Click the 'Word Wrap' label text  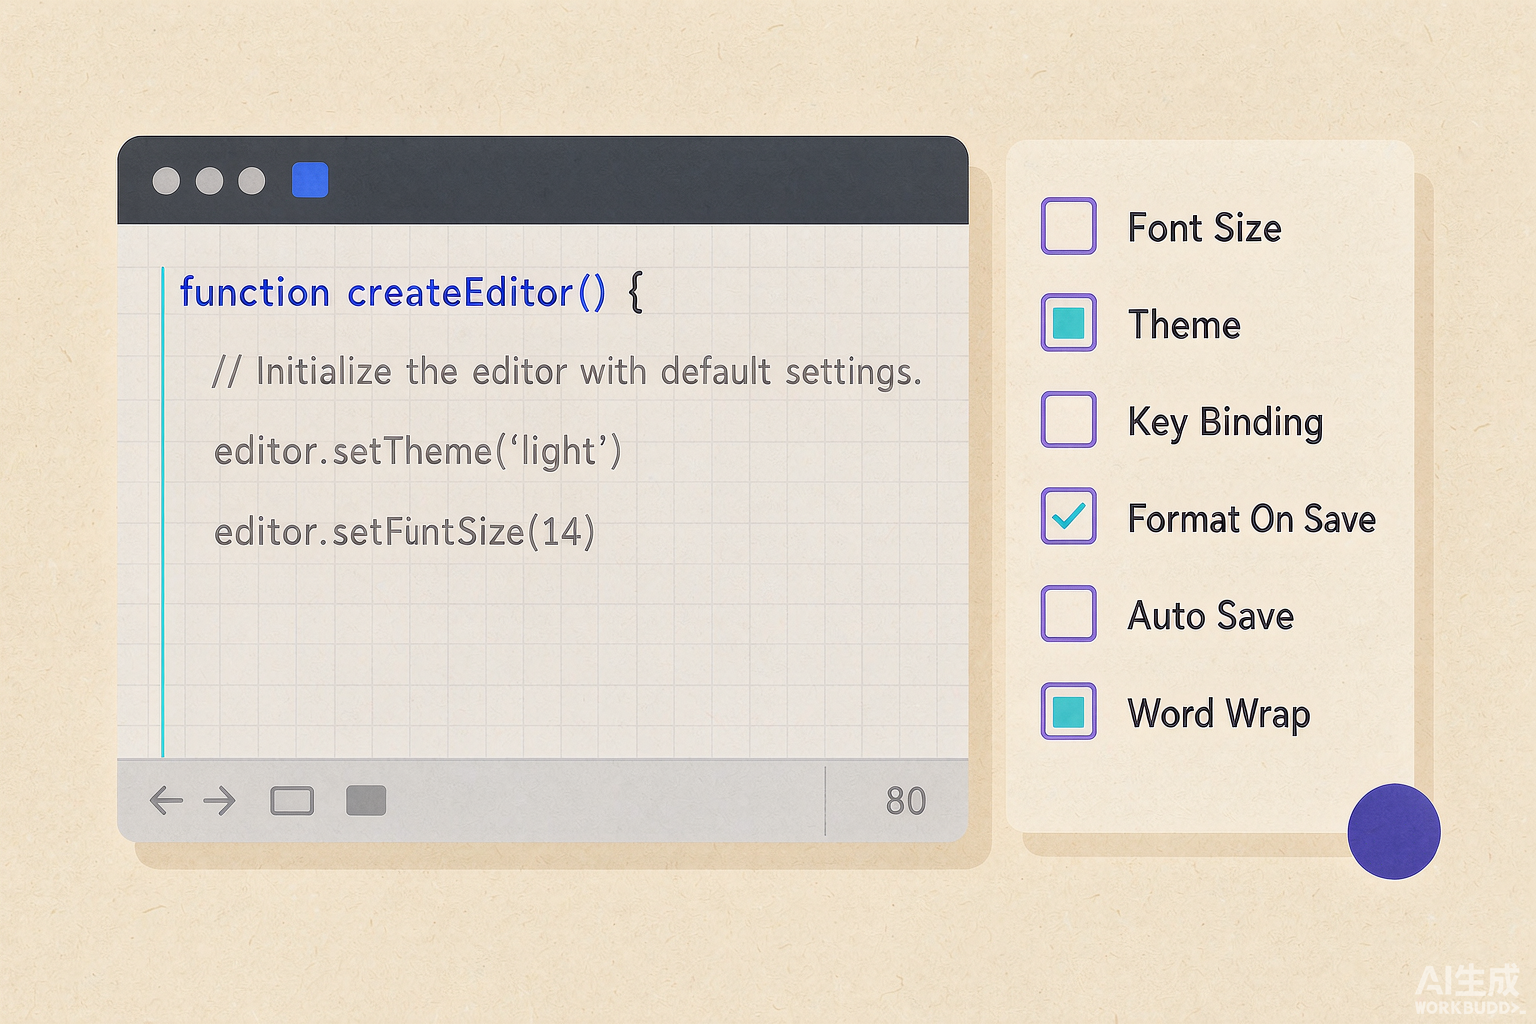pyautogui.click(x=1219, y=715)
